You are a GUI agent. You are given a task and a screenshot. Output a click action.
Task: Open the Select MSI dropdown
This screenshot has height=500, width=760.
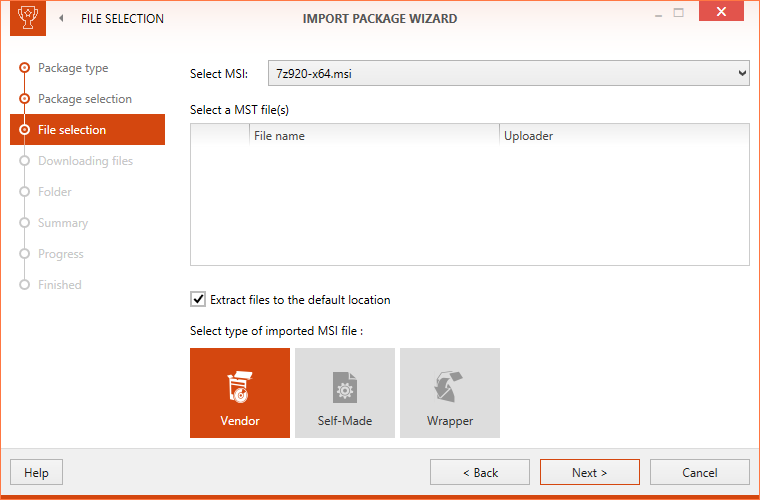pos(508,73)
